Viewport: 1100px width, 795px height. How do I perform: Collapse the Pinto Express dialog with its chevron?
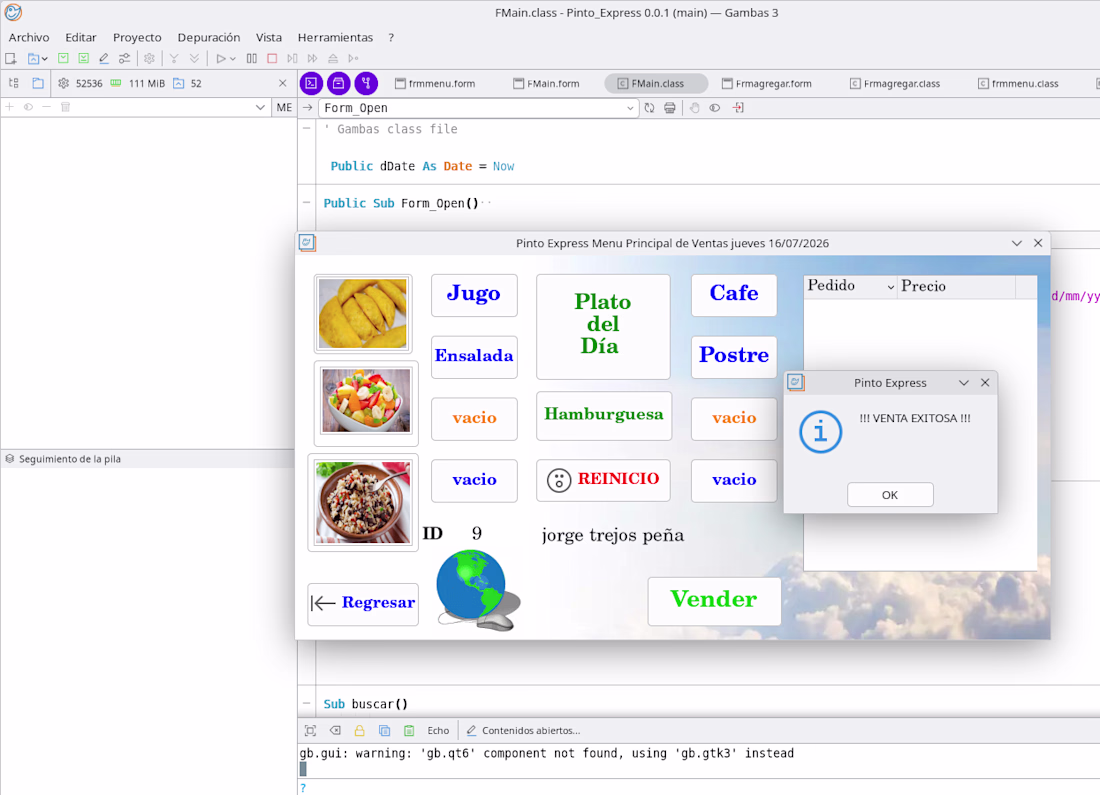tap(963, 382)
